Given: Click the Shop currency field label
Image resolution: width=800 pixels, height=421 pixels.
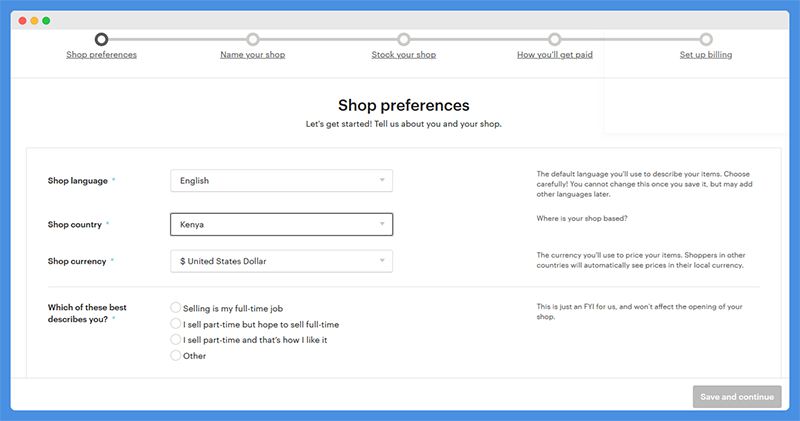Looking at the screenshot, I should [x=77, y=261].
